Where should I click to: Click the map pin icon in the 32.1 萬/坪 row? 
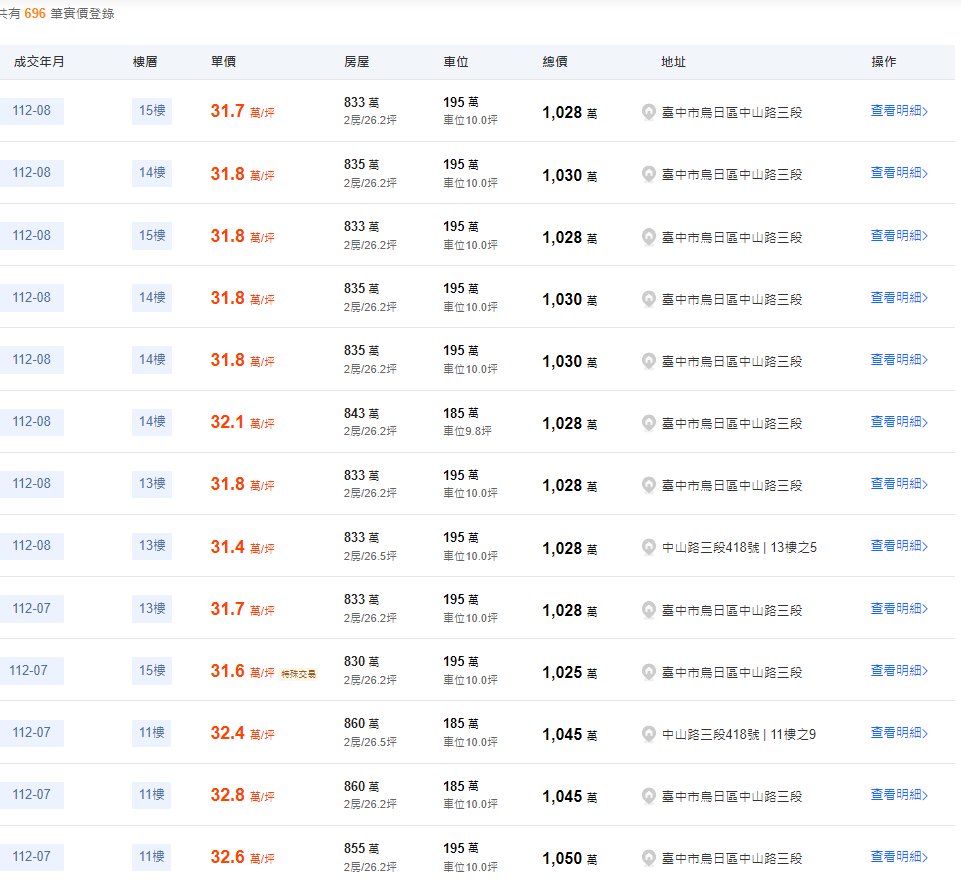pyautogui.click(x=648, y=423)
